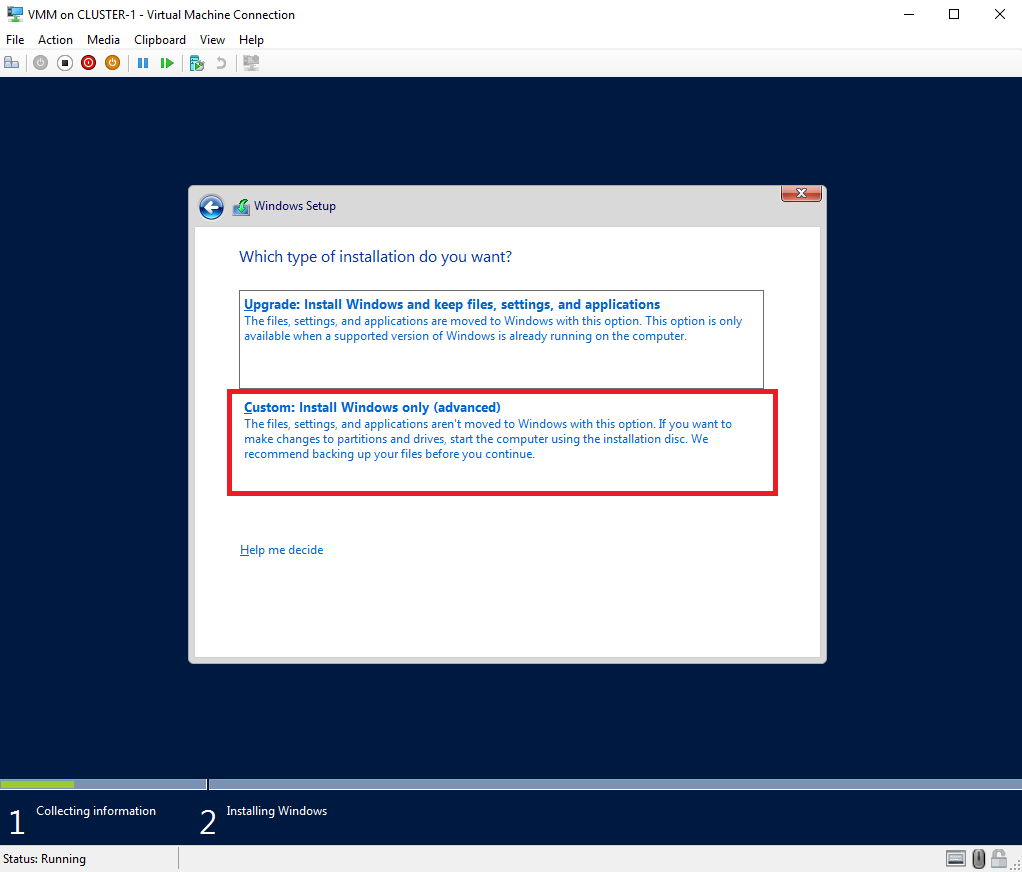Click the setup progress bar
This screenshot has width=1022, height=872.
pyautogui.click(x=511, y=784)
